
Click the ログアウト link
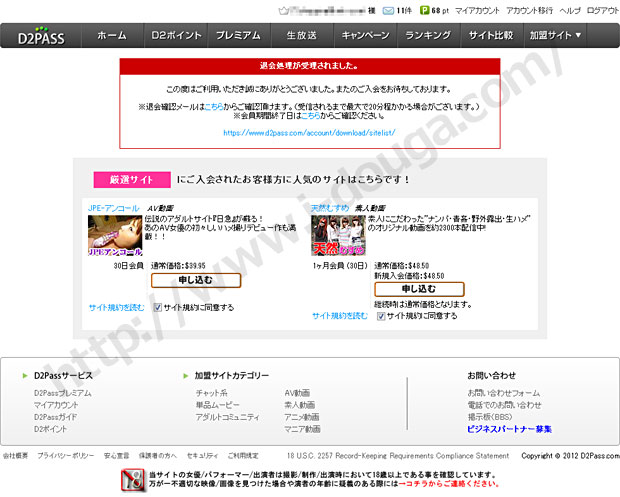click(602, 10)
